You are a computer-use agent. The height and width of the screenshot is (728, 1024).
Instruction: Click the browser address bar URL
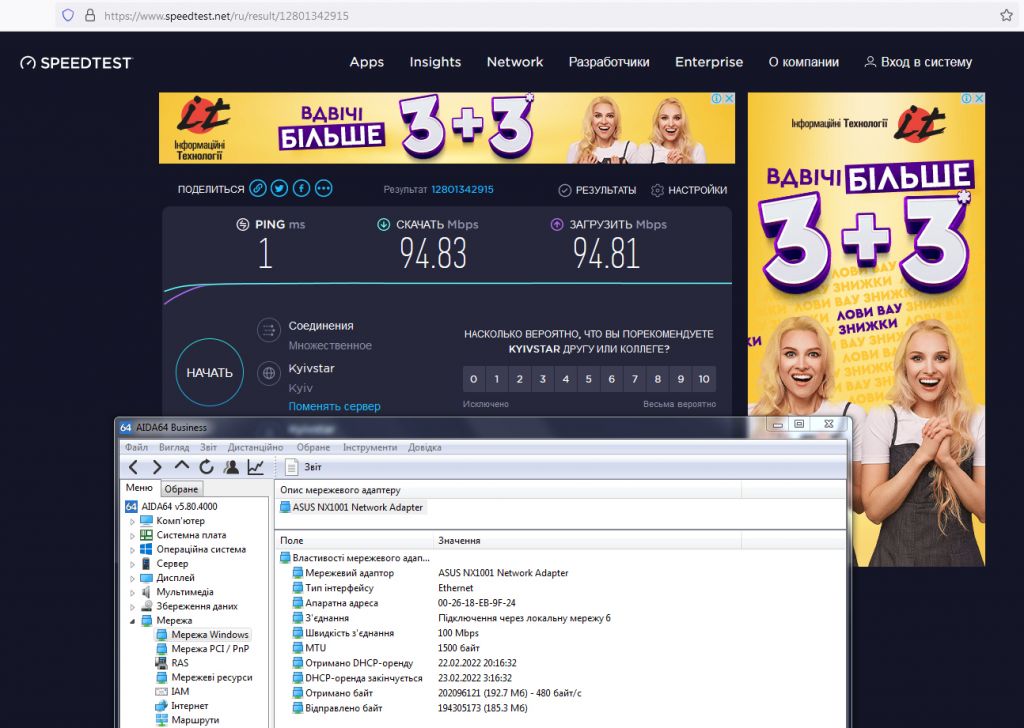point(227,15)
